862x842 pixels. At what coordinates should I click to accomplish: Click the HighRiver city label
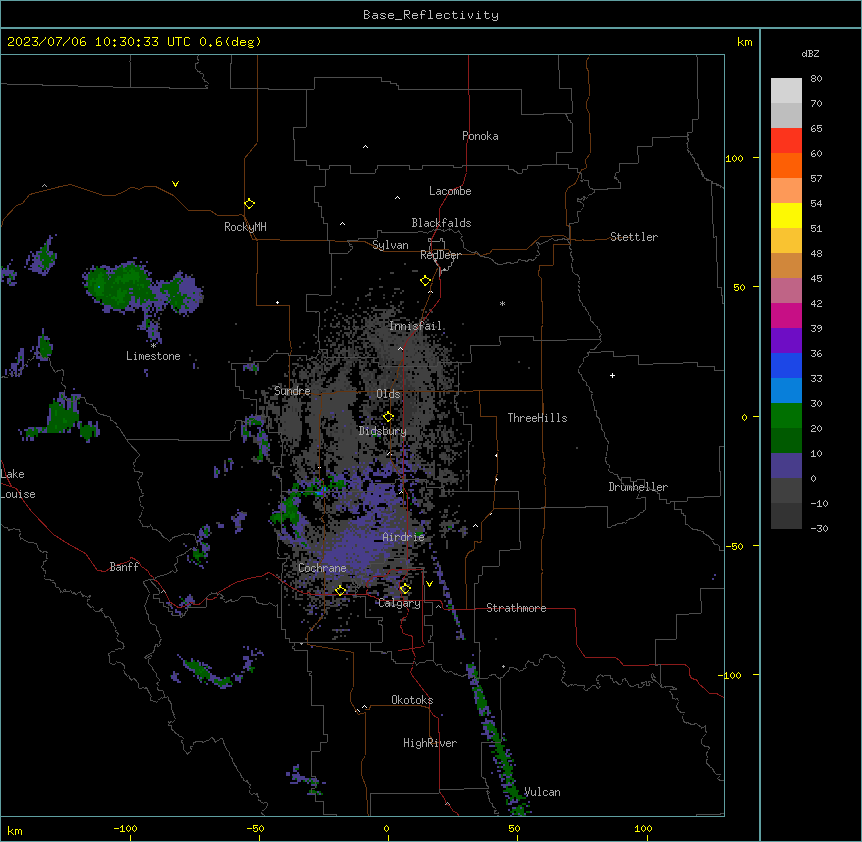pos(430,743)
